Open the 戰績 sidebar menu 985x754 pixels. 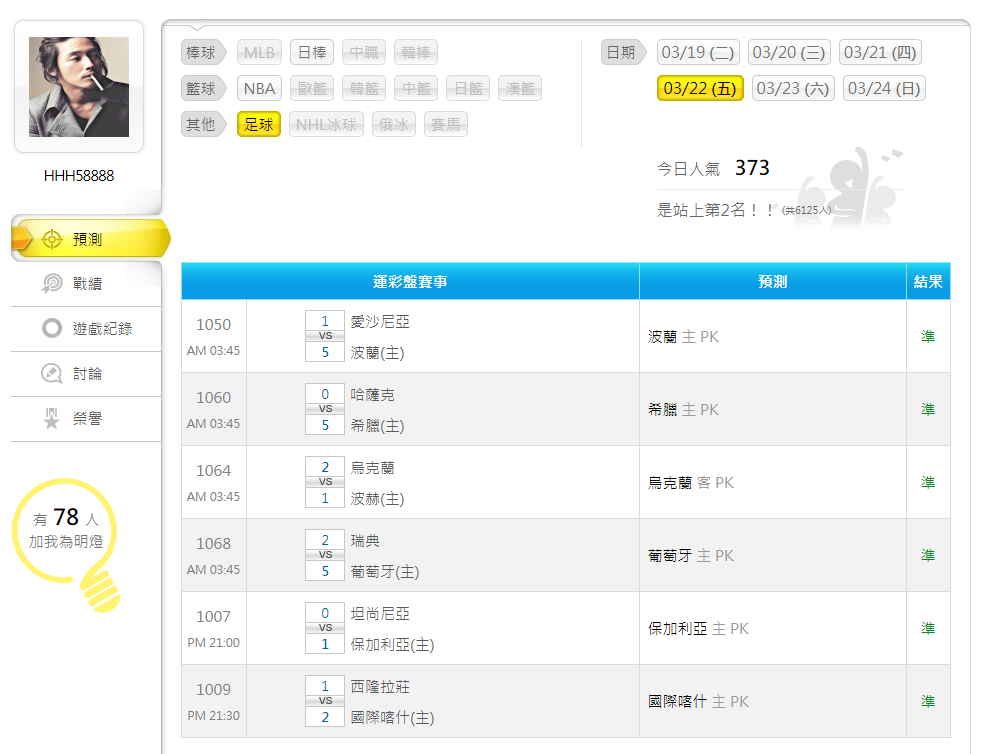pyautogui.click(x=87, y=284)
